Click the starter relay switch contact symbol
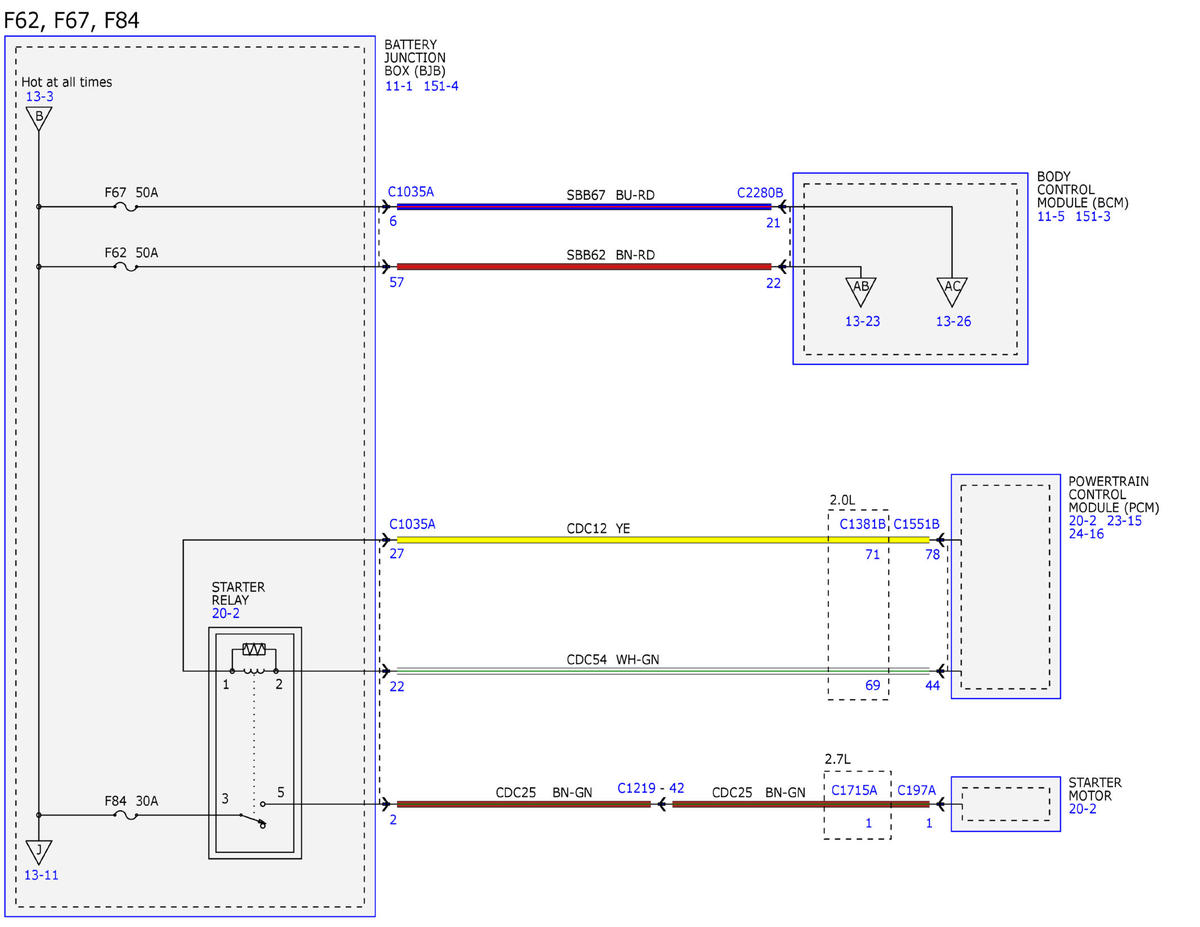Viewport: 1200px width, 927px height. coord(251,815)
